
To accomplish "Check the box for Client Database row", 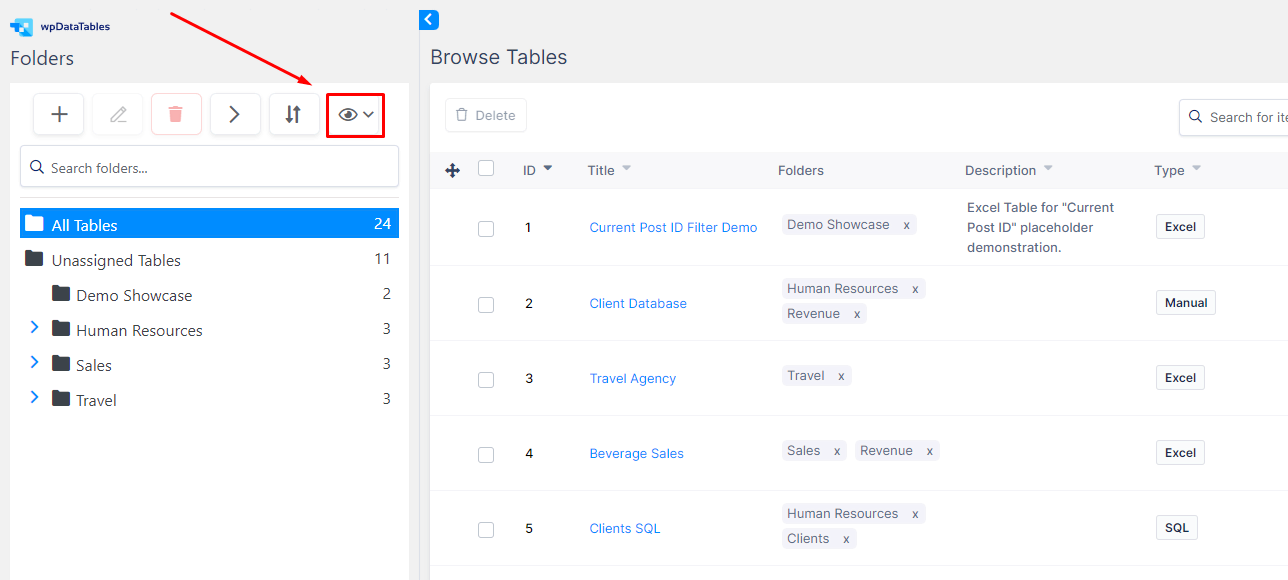I will 486,304.
